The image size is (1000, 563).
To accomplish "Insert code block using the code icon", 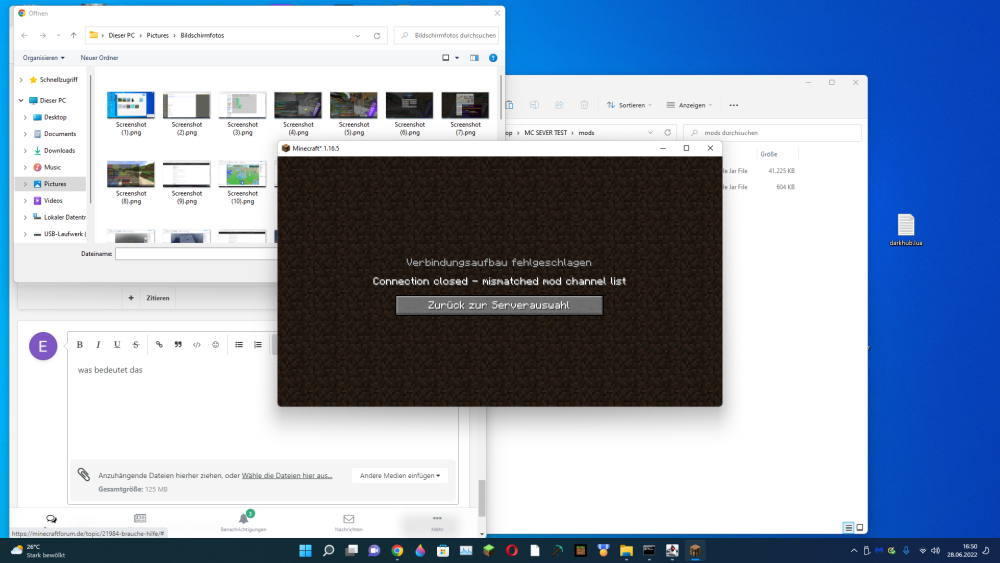I will click(x=197, y=345).
